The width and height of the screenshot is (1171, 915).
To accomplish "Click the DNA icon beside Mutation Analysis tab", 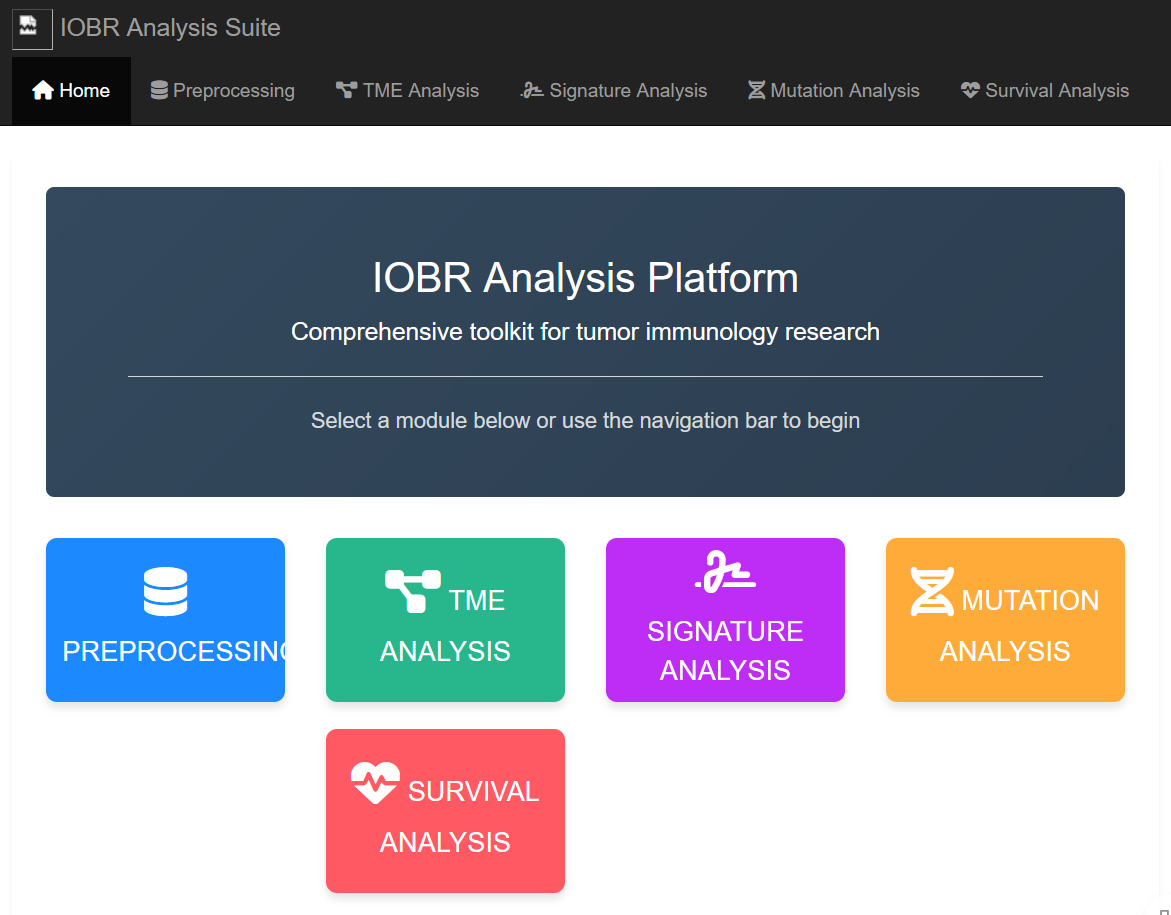I will (x=757, y=90).
